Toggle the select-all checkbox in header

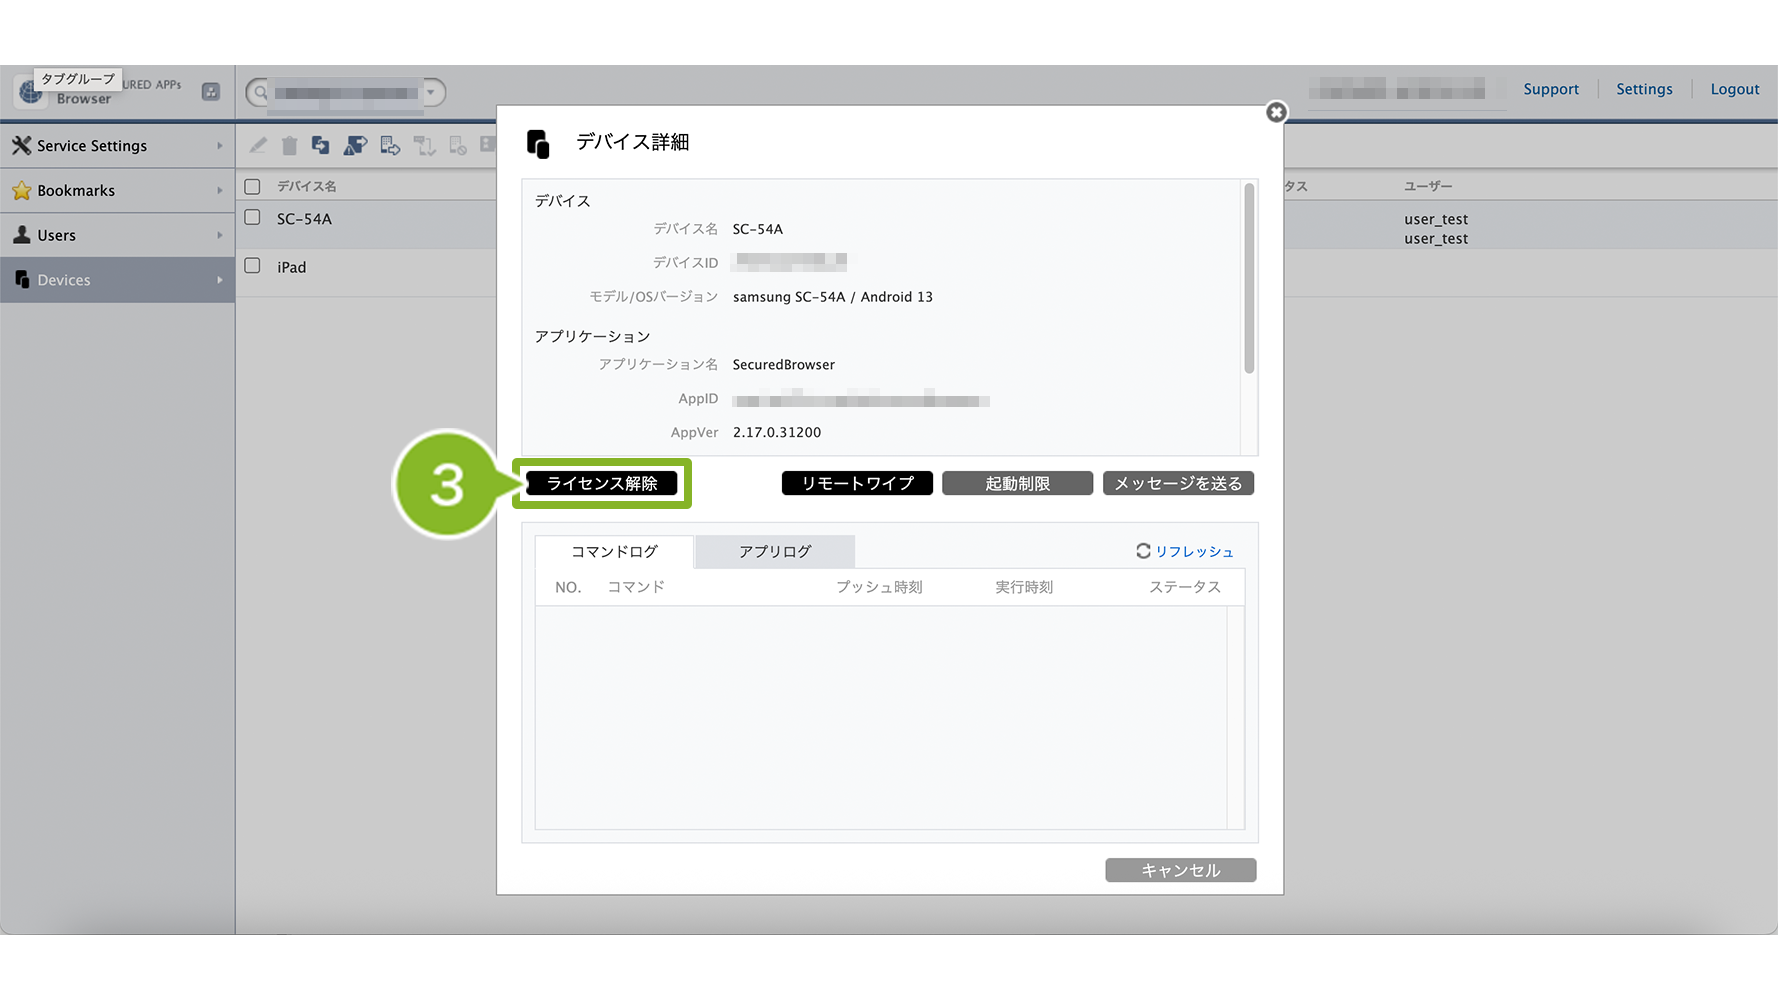(253, 187)
